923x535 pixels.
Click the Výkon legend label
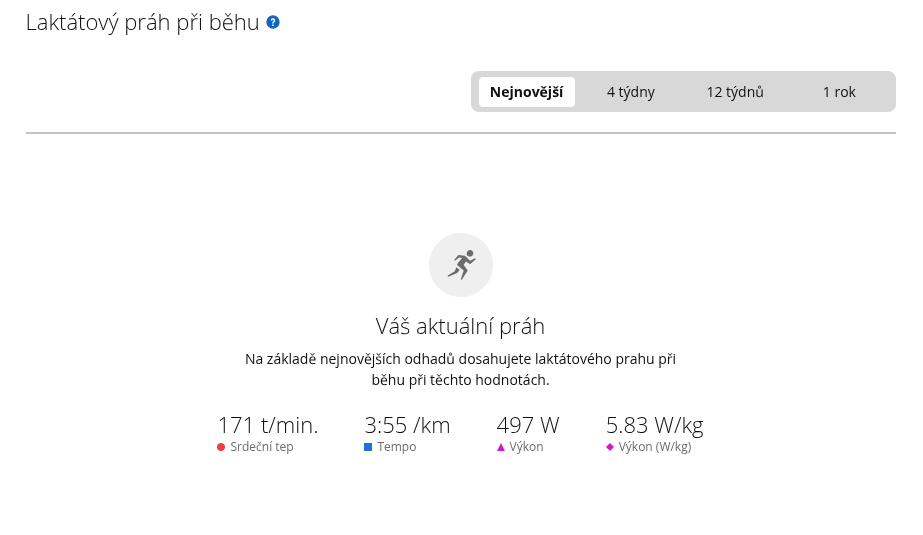click(x=526, y=447)
